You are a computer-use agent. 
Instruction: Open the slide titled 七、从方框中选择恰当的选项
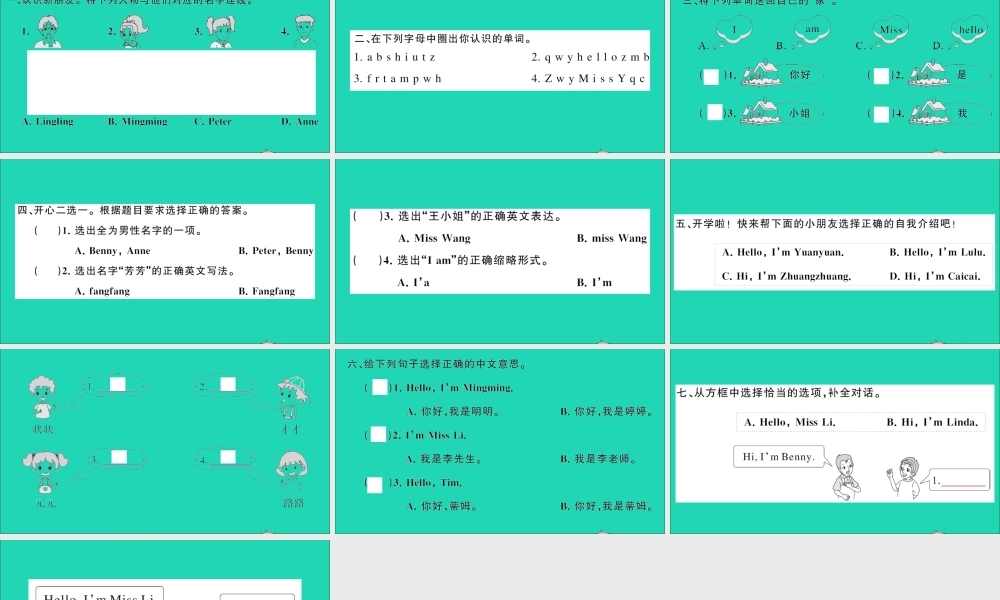click(835, 441)
